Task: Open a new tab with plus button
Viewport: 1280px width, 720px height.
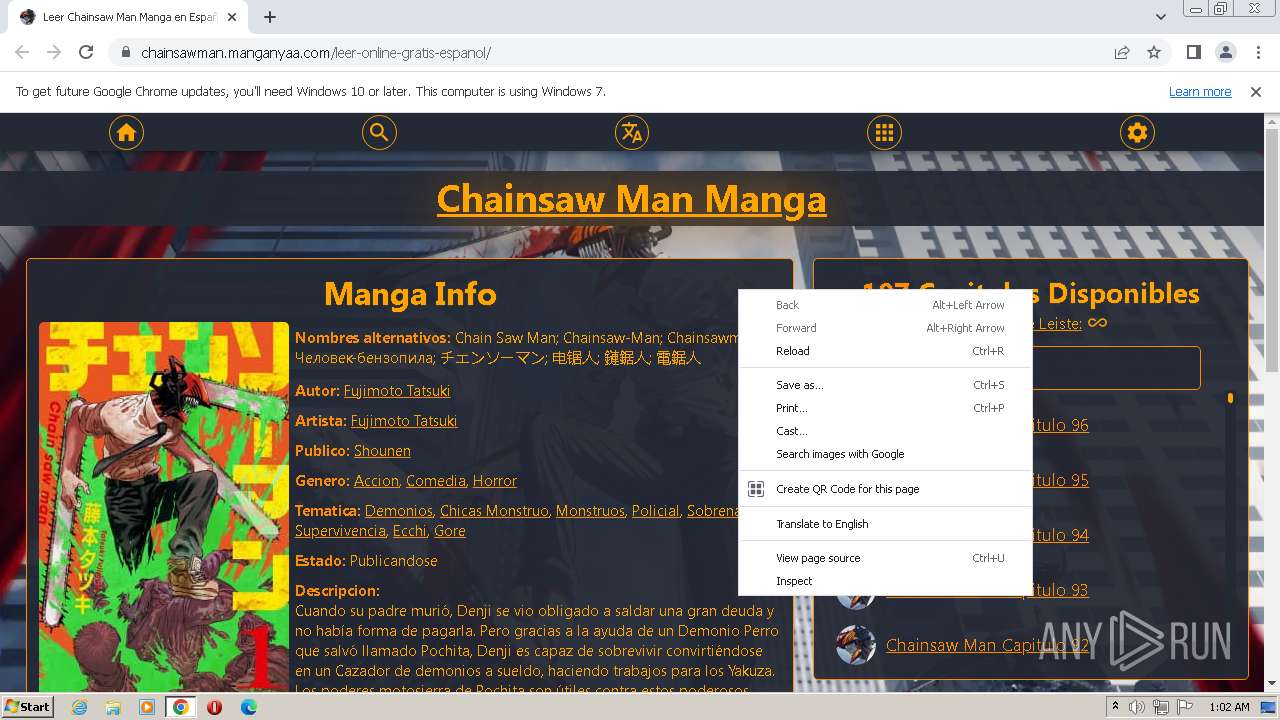Action: click(270, 17)
